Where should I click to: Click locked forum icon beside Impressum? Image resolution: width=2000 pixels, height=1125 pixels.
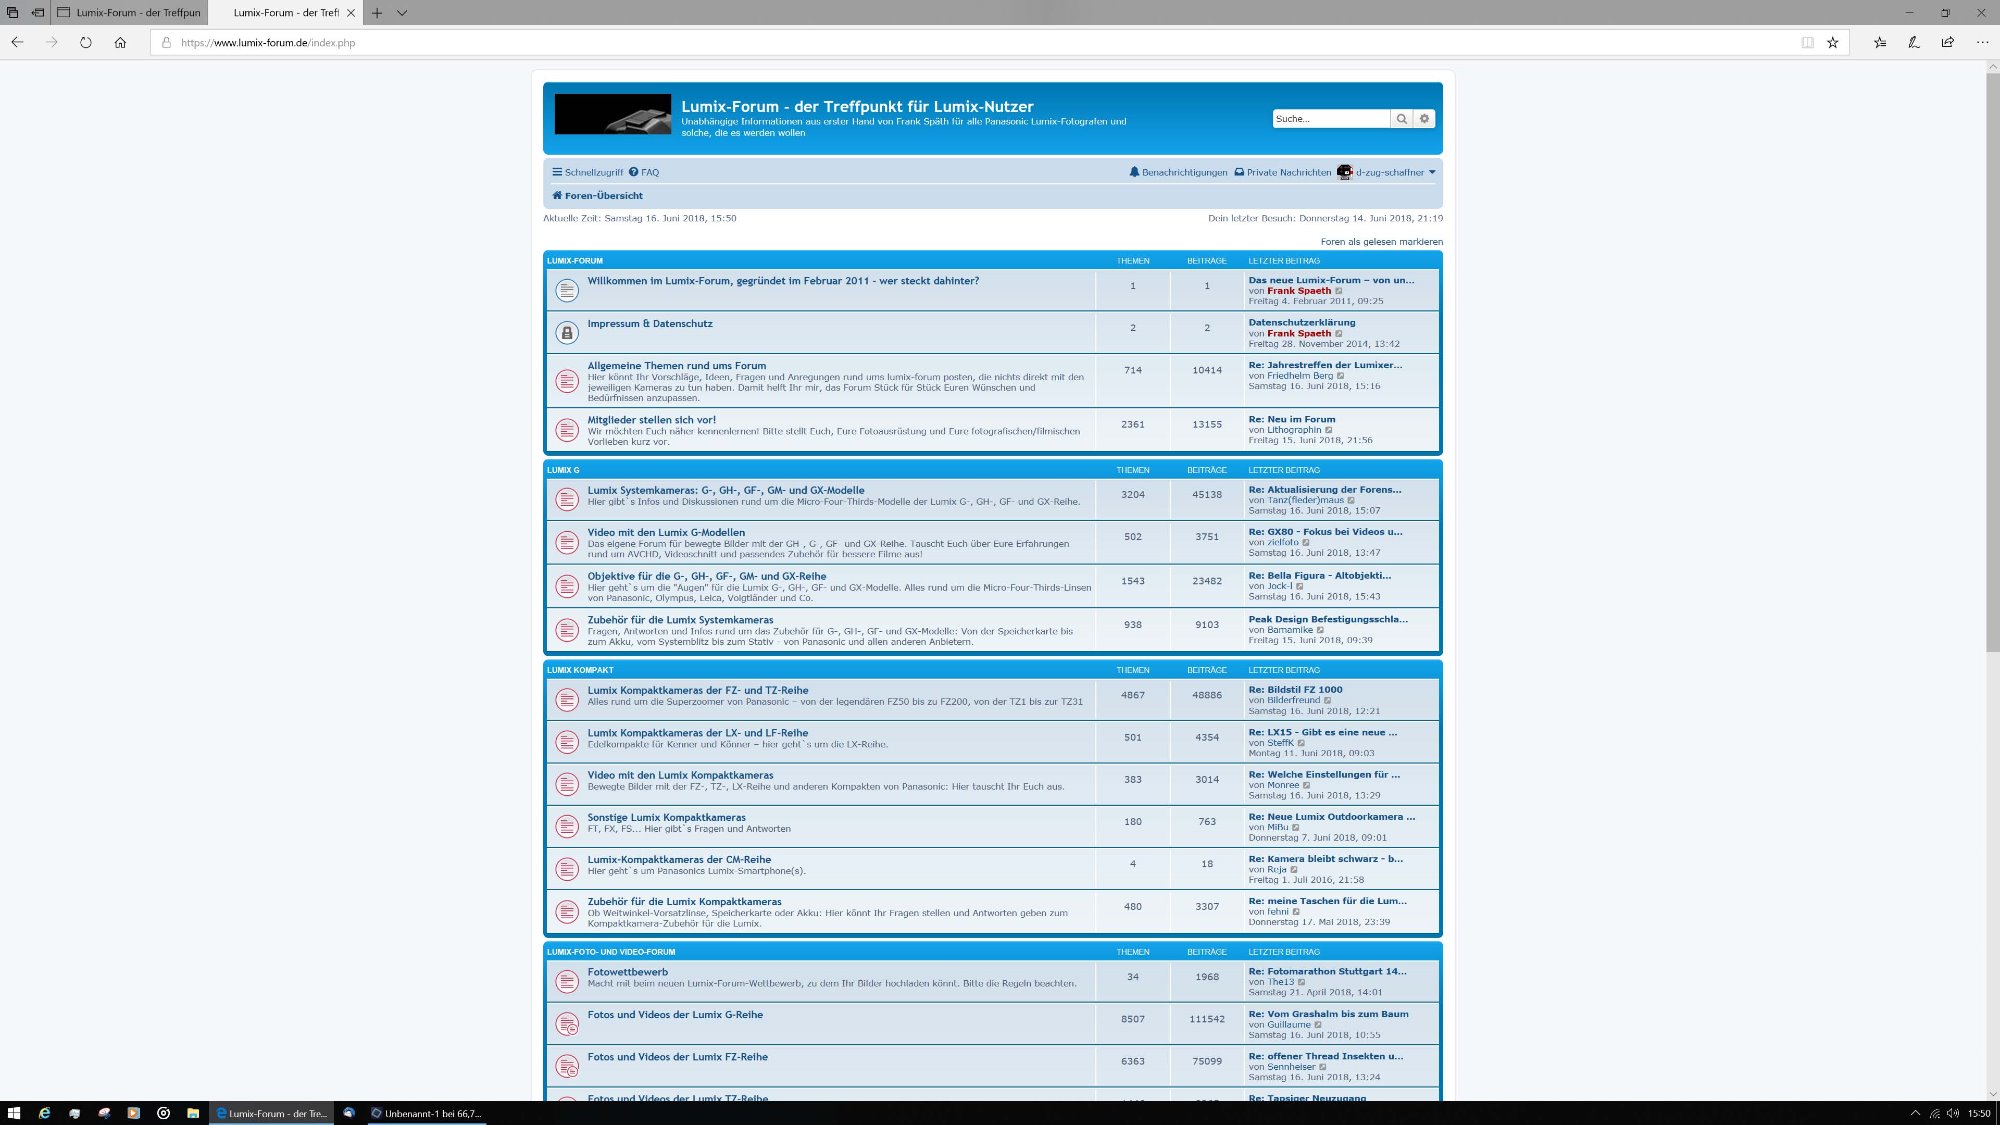(567, 333)
